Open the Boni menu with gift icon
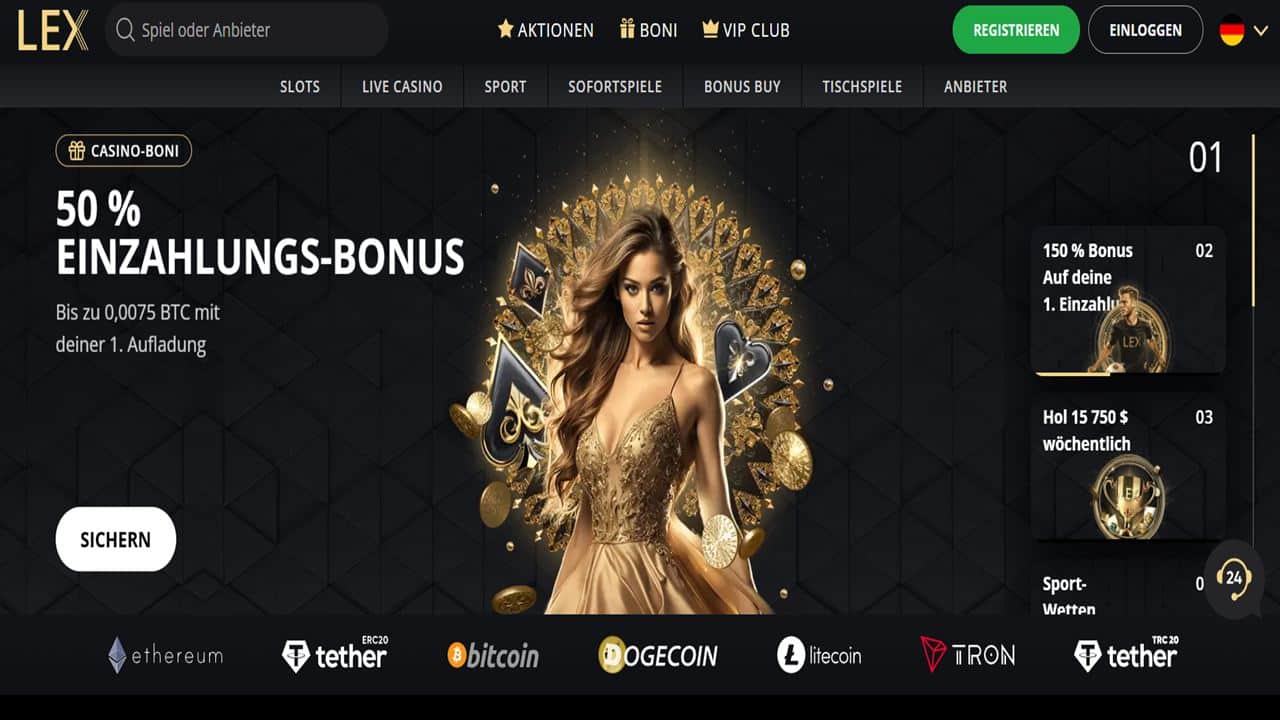This screenshot has height=720, width=1280. click(648, 30)
